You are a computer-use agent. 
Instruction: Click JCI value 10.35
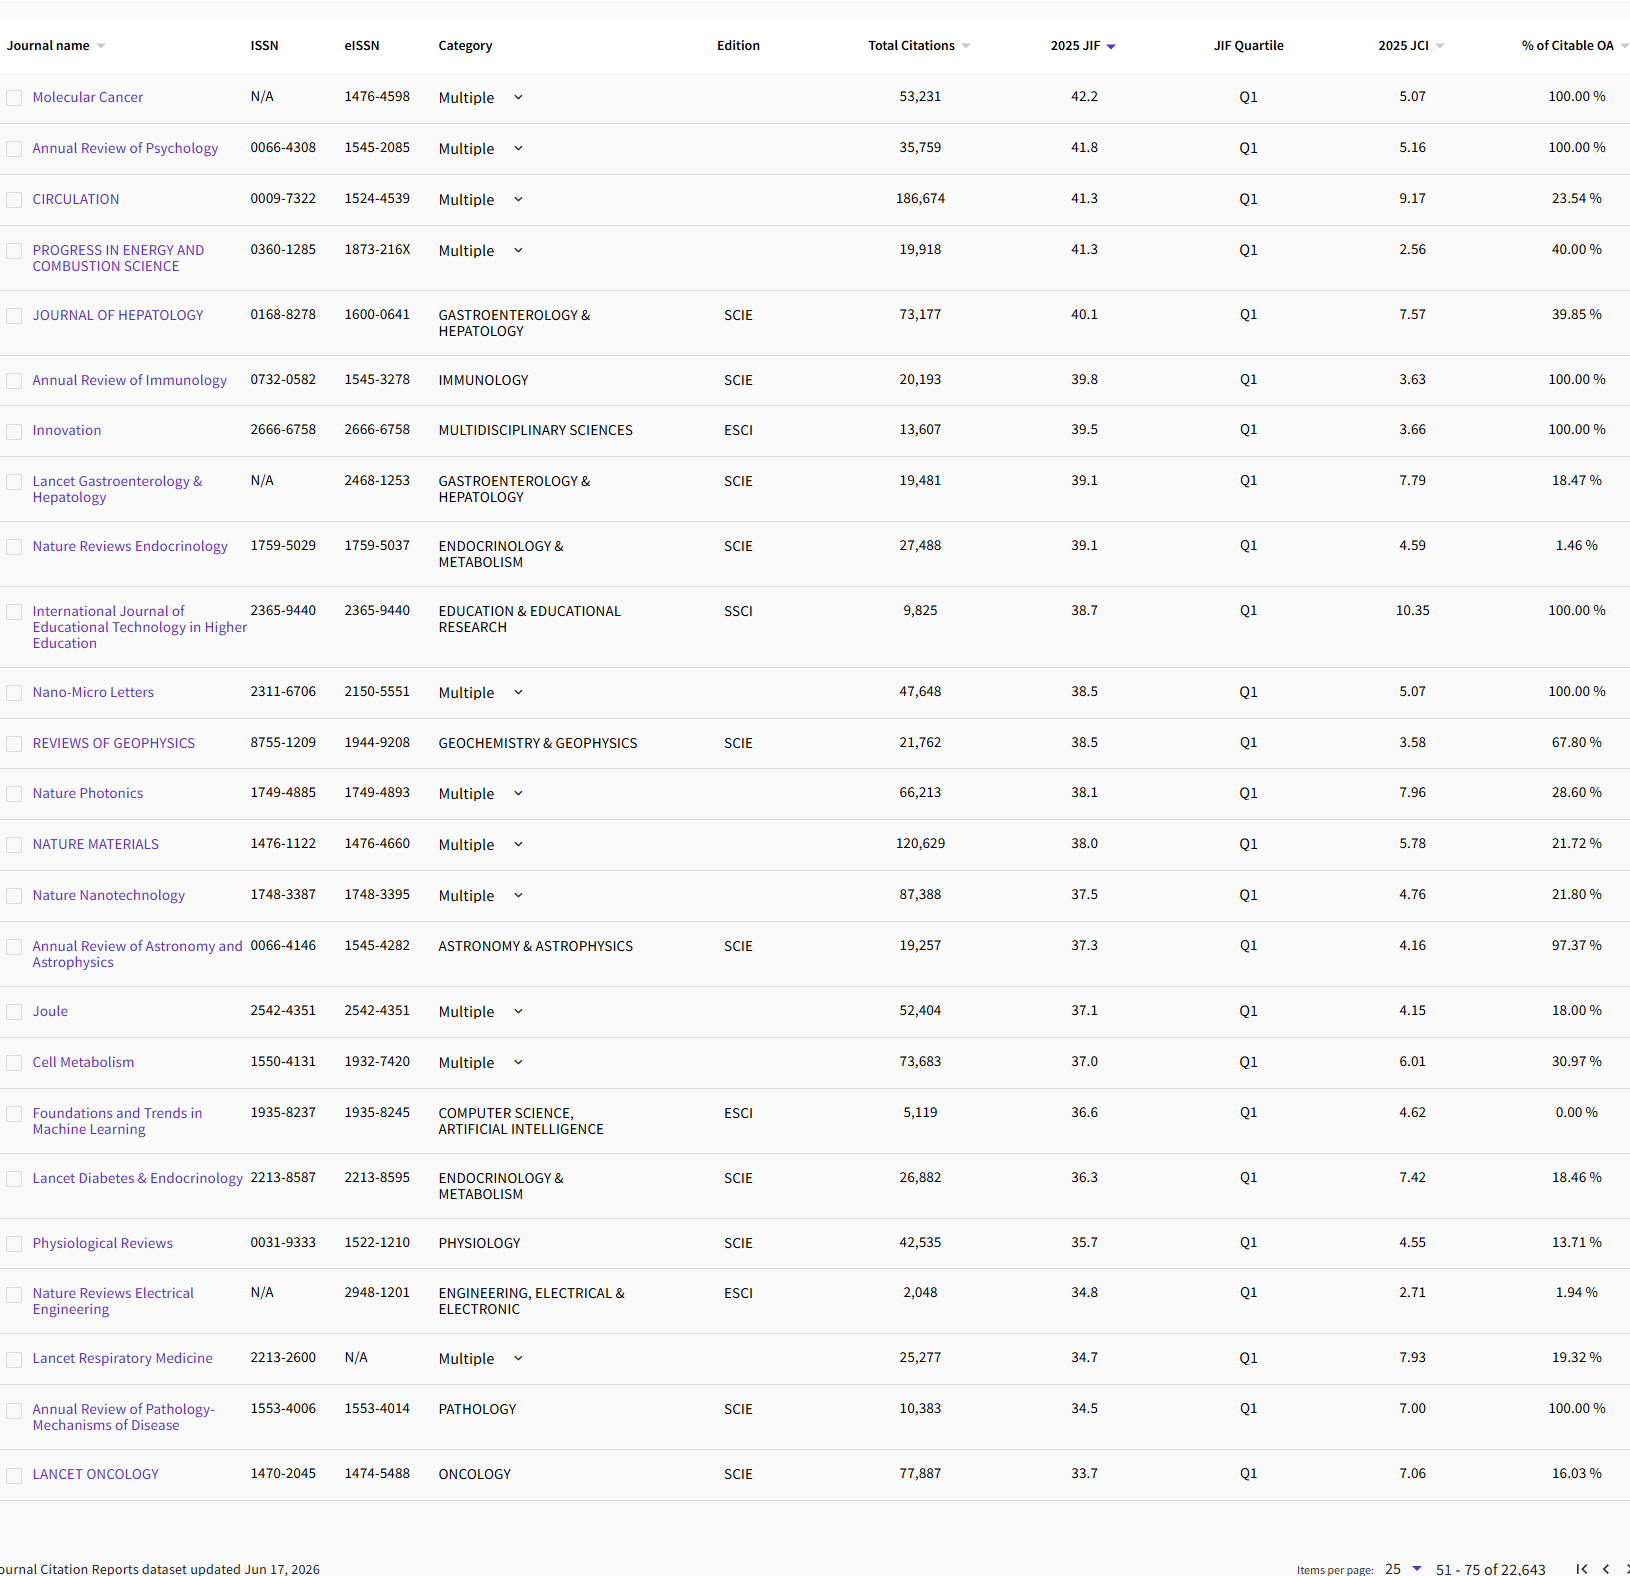(x=1412, y=611)
